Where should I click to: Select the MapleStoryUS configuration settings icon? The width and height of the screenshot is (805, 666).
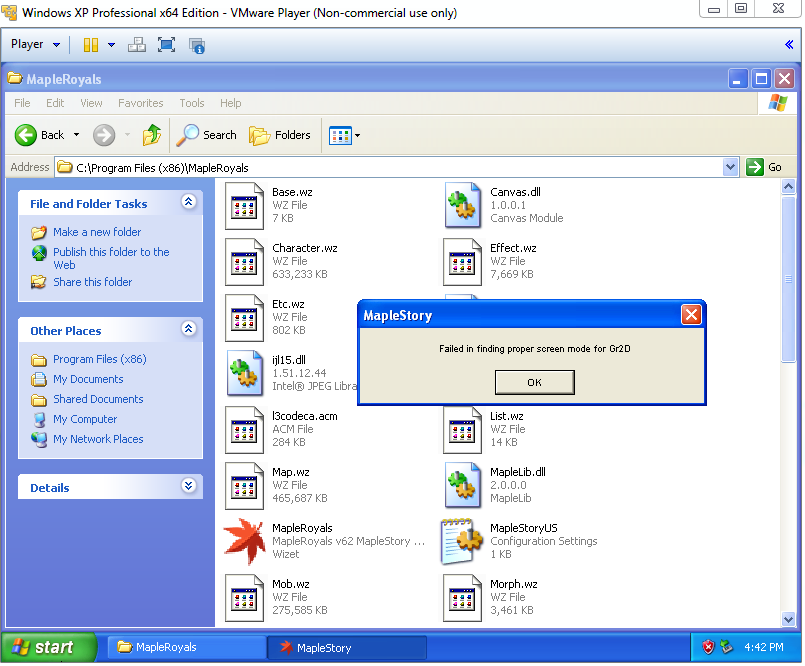(463, 541)
